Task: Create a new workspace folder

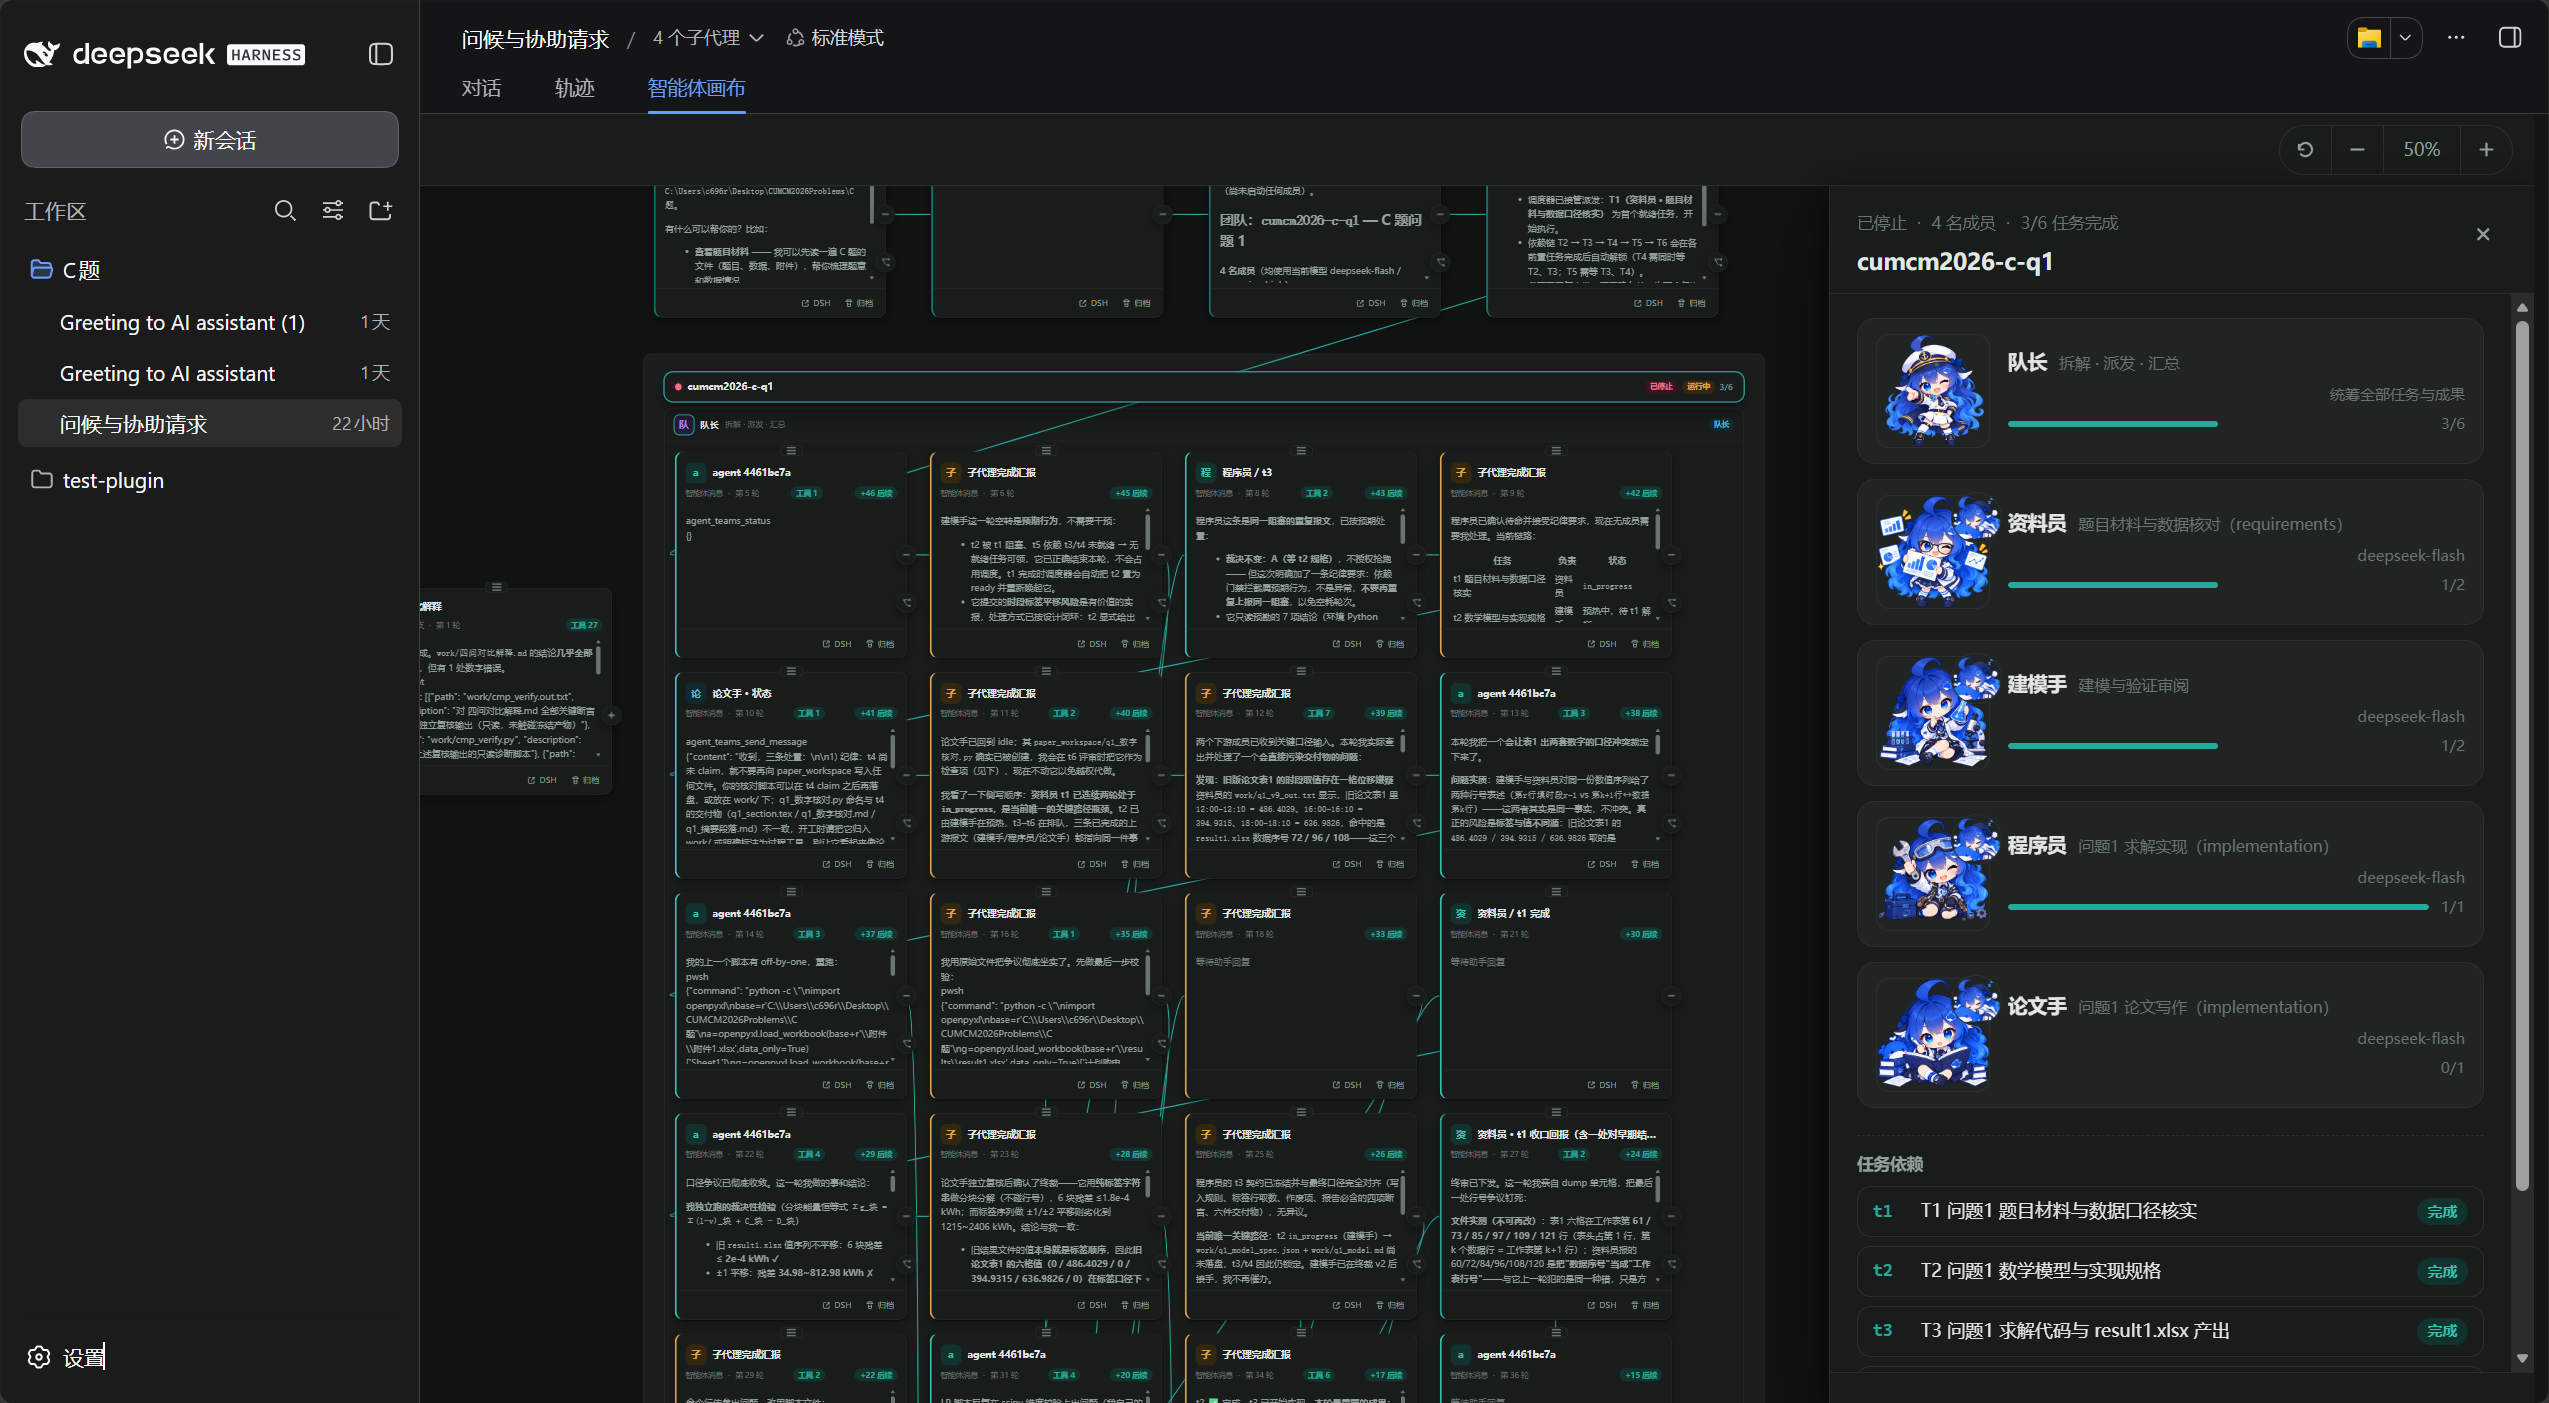Action: pyautogui.click(x=380, y=210)
